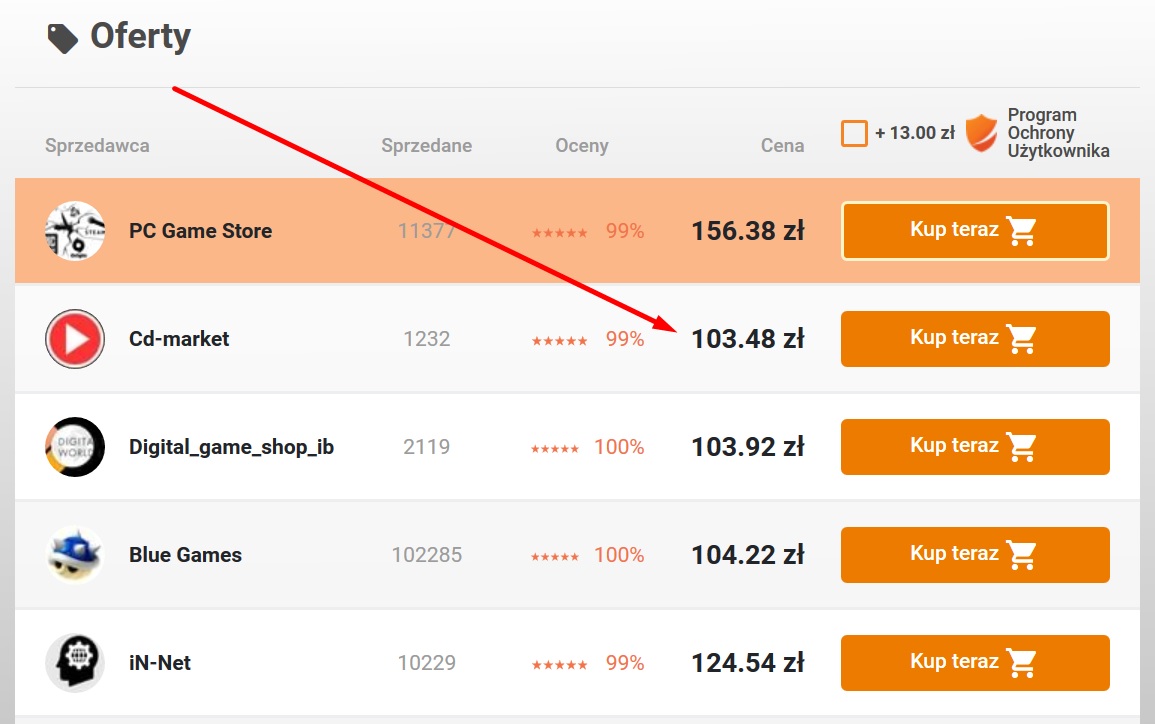
Task: Click the Sprzedane column header
Action: click(x=426, y=146)
